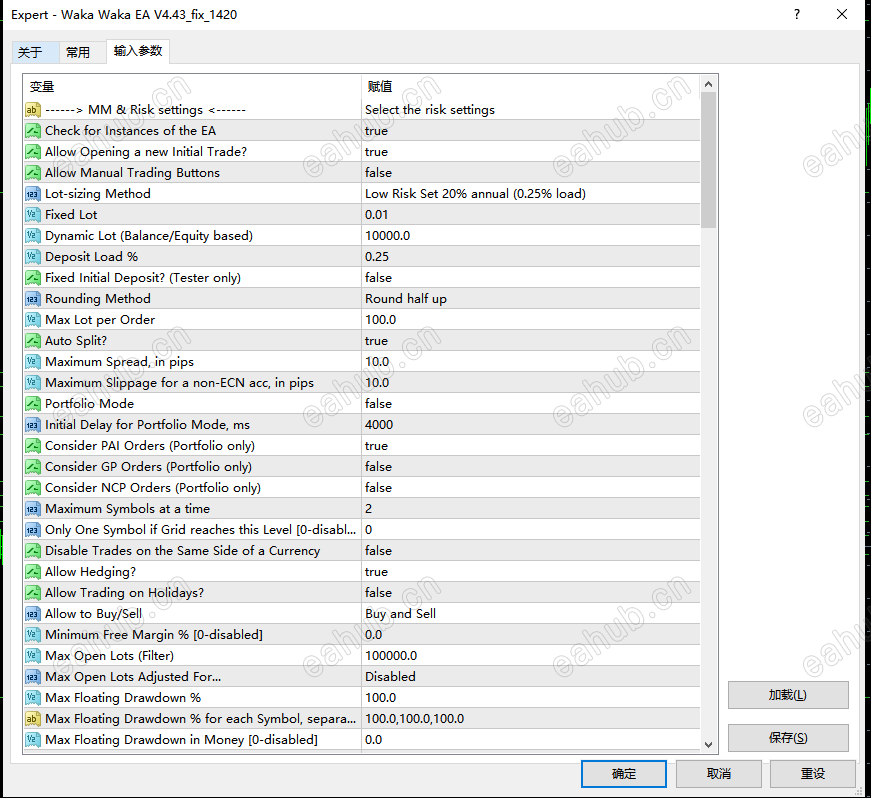Image resolution: width=871 pixels, height=798 pixels.
Task: Click the icon next to Deposit Load %
Action: coord(33,257)
